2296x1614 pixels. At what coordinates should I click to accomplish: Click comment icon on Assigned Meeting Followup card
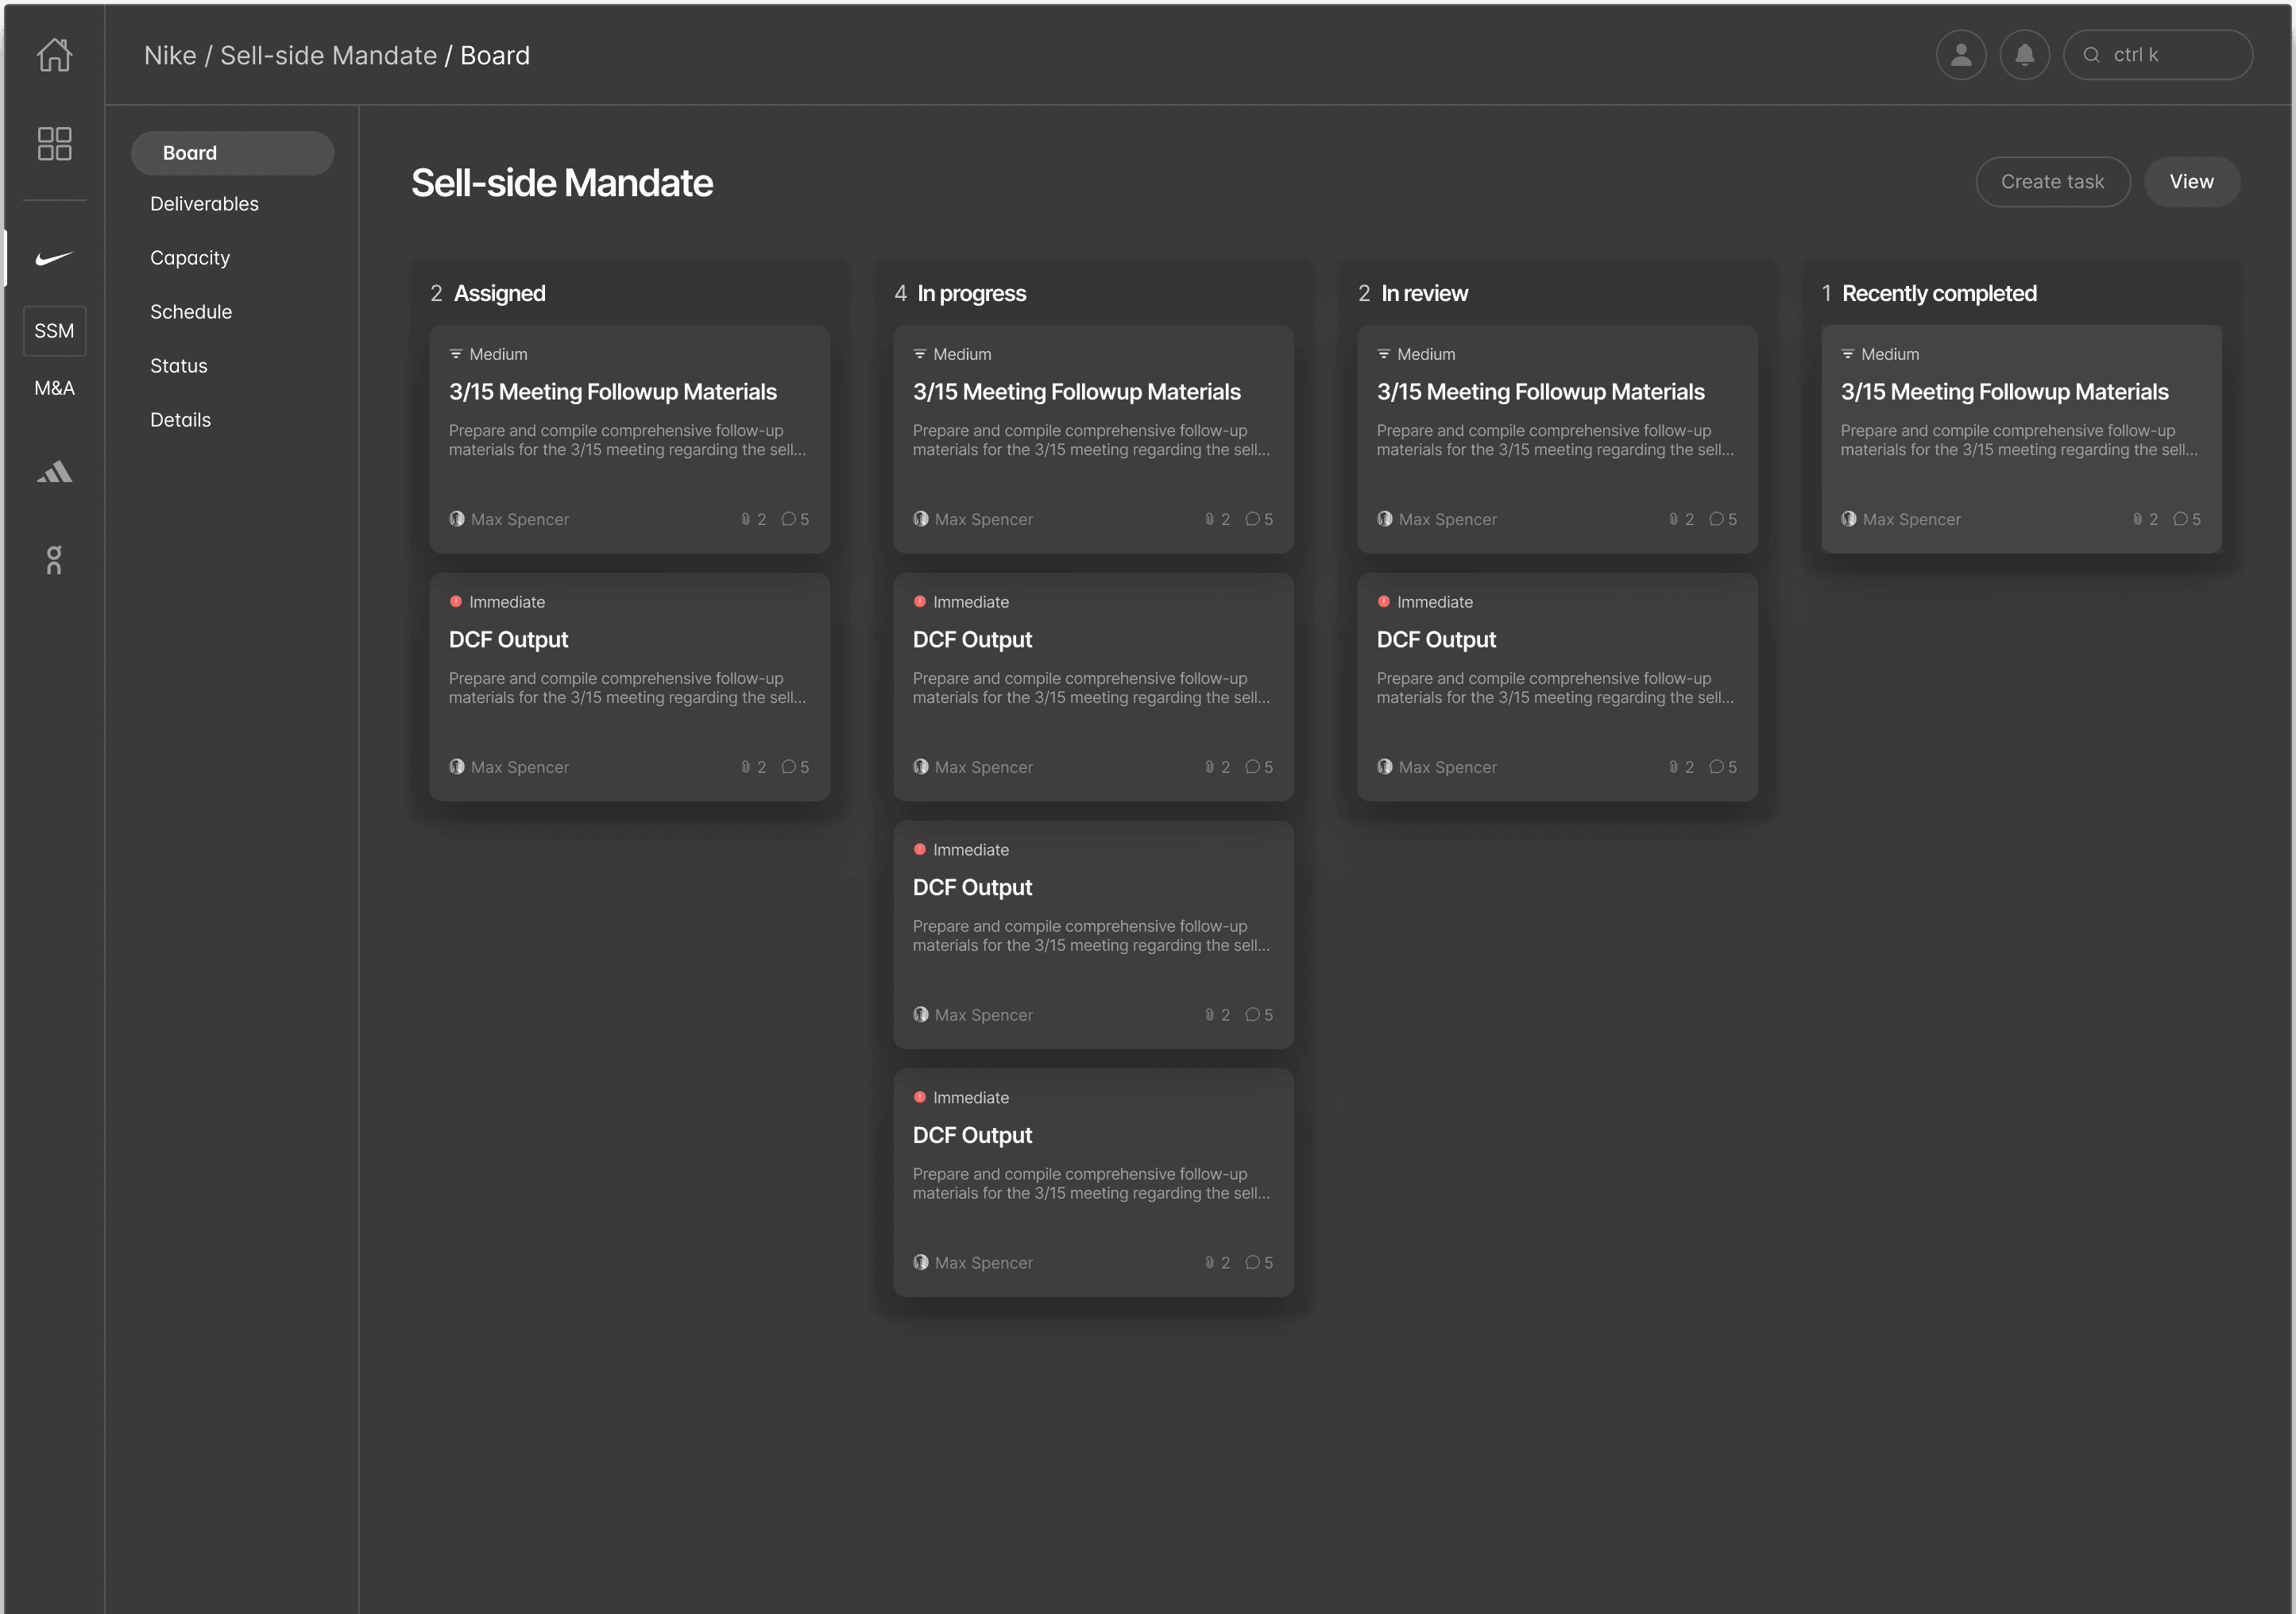click(788, 519)
